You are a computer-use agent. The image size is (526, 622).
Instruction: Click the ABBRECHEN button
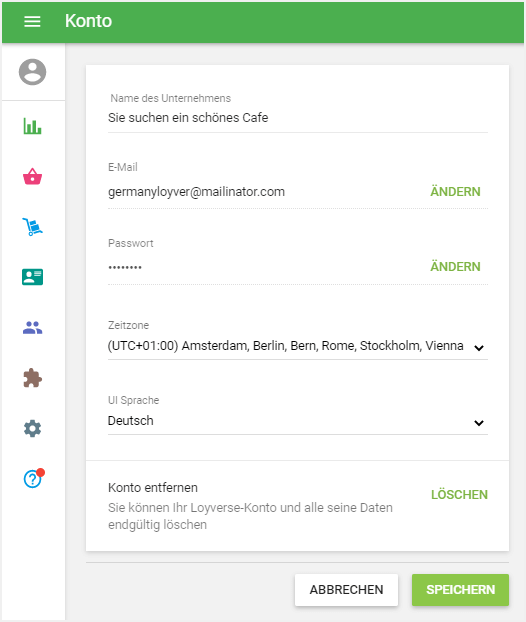pos(346,590)
